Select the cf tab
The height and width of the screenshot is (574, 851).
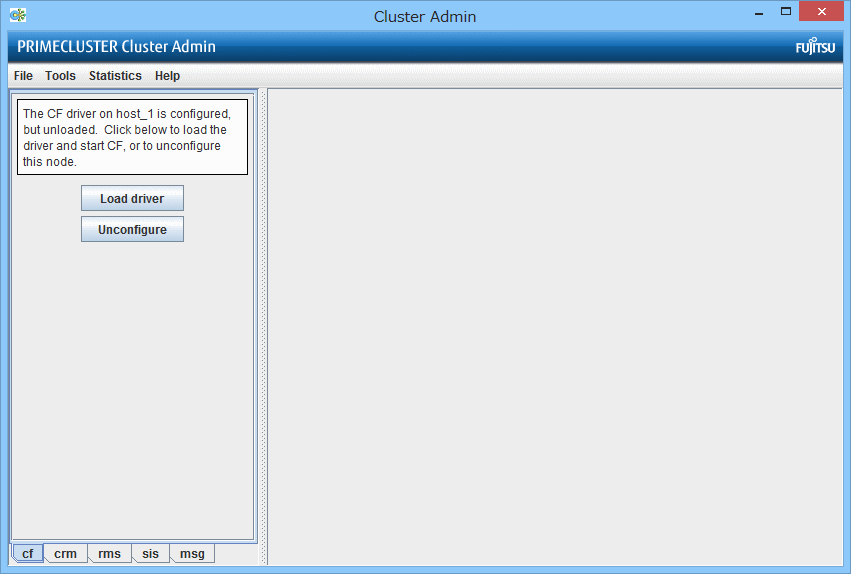tap(27, 553)
